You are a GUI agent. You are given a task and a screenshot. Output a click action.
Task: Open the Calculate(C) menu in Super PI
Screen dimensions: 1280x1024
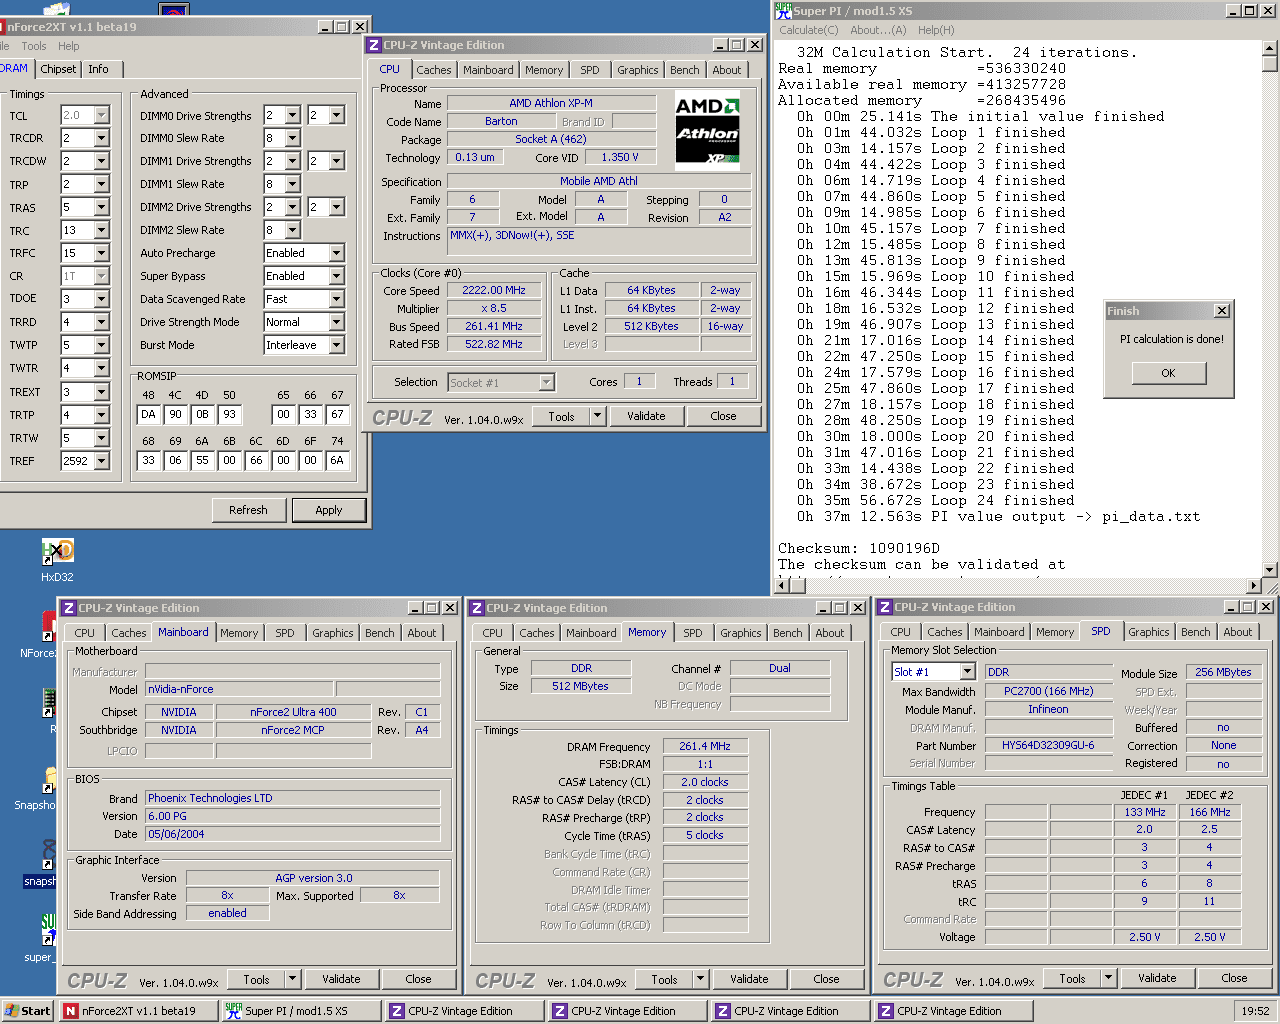coord(809,30)
